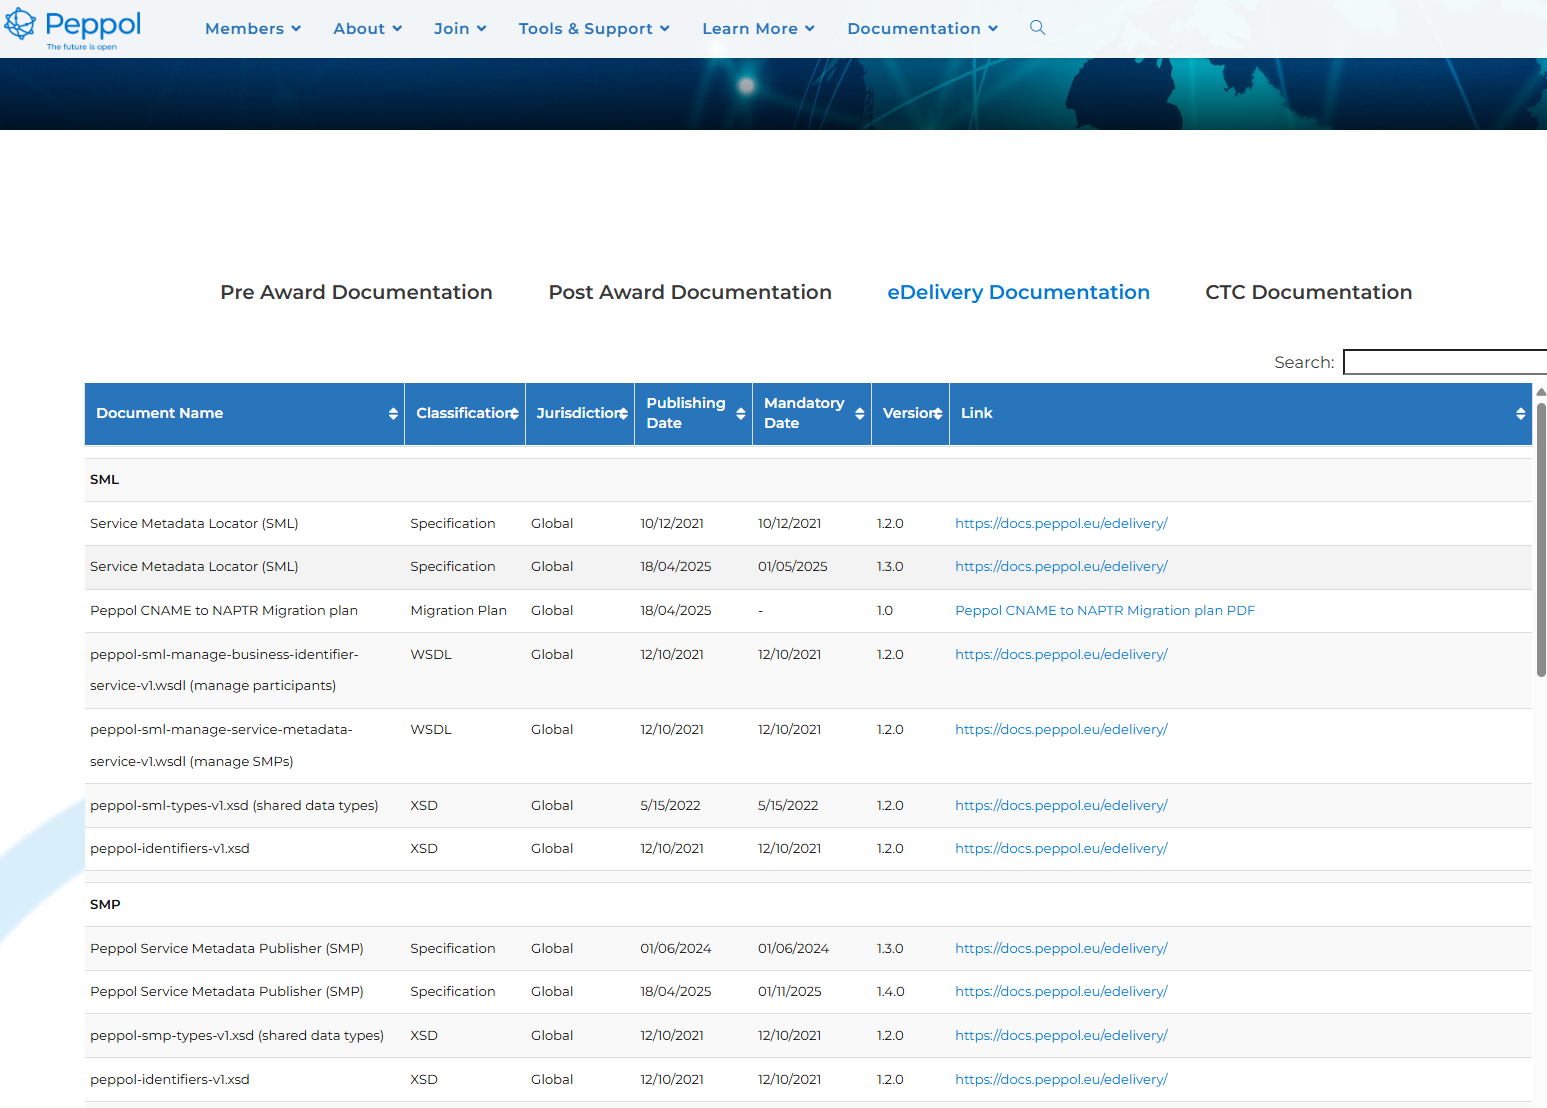Sort by Link column arrows
The width and height of the screenshot is (1547, 1108).
[1520, 414]
